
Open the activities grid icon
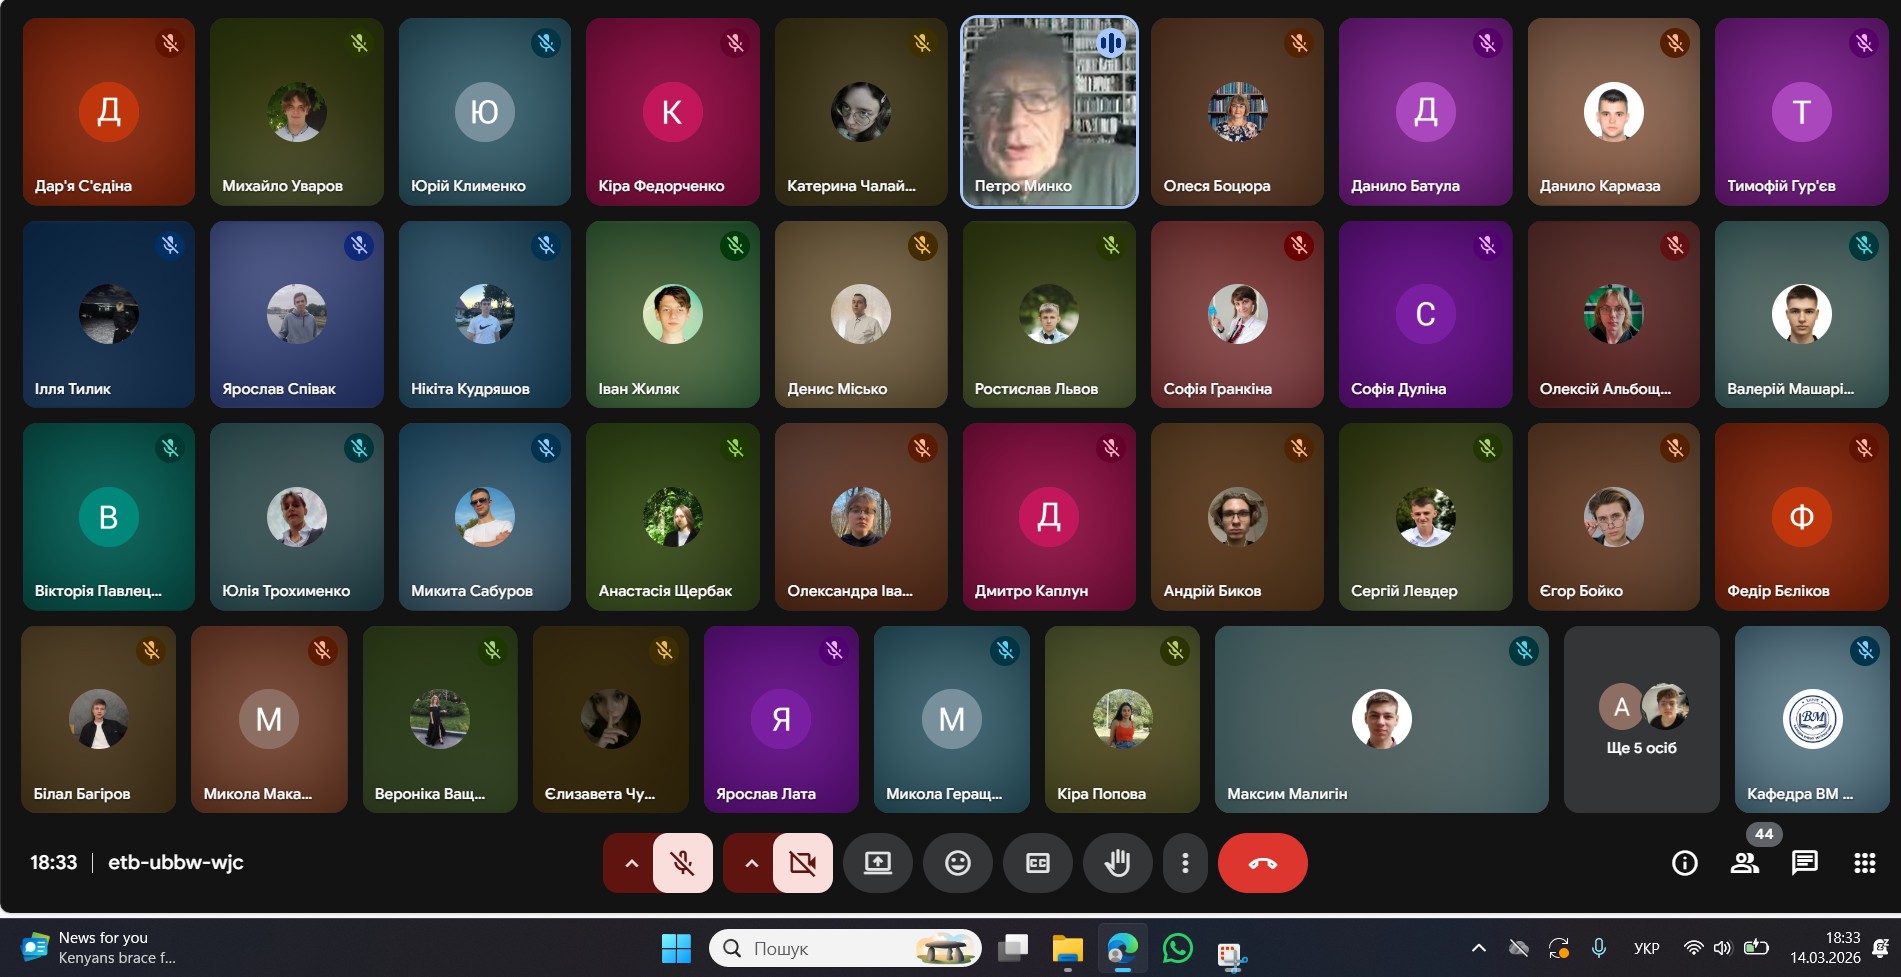click(x=1864, y=863)
